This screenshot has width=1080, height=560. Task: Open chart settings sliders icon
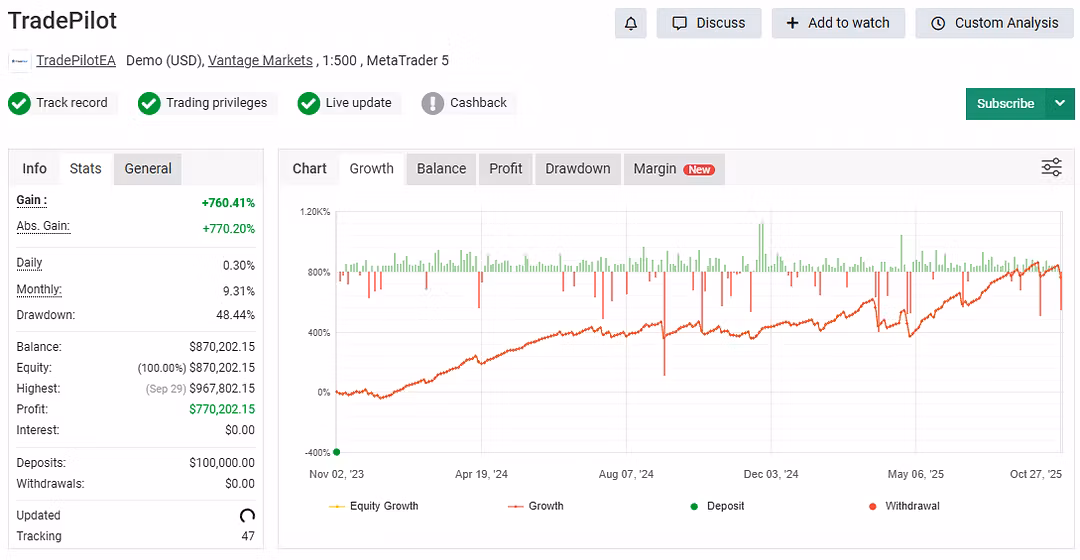tap(1051, 168)
